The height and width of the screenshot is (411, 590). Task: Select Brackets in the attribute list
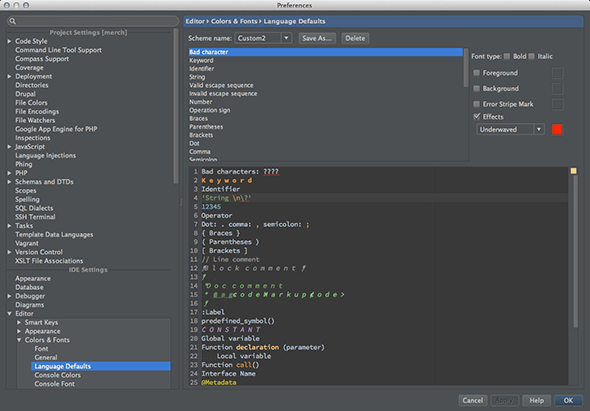coord(201,135)
